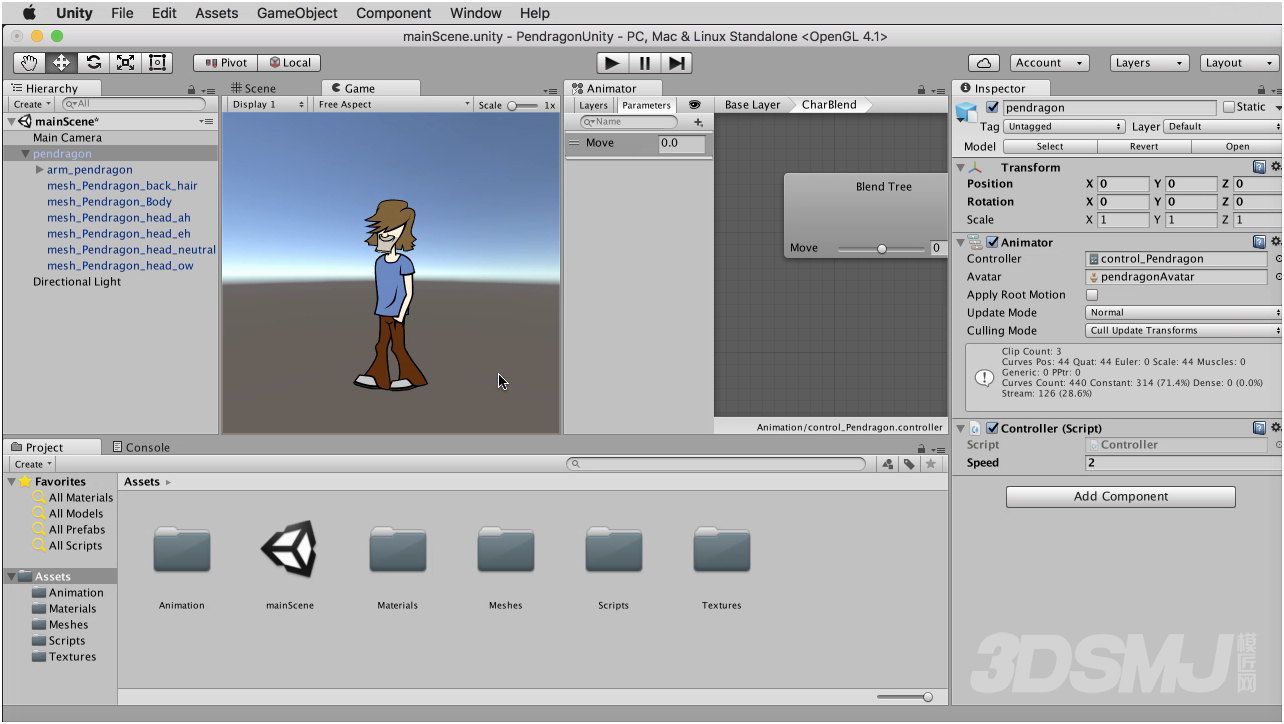1284x724 pixels.
Task: Collapse the pendragon object in Hierarchy
Action: pyautogui.click(x=26, y=154)
